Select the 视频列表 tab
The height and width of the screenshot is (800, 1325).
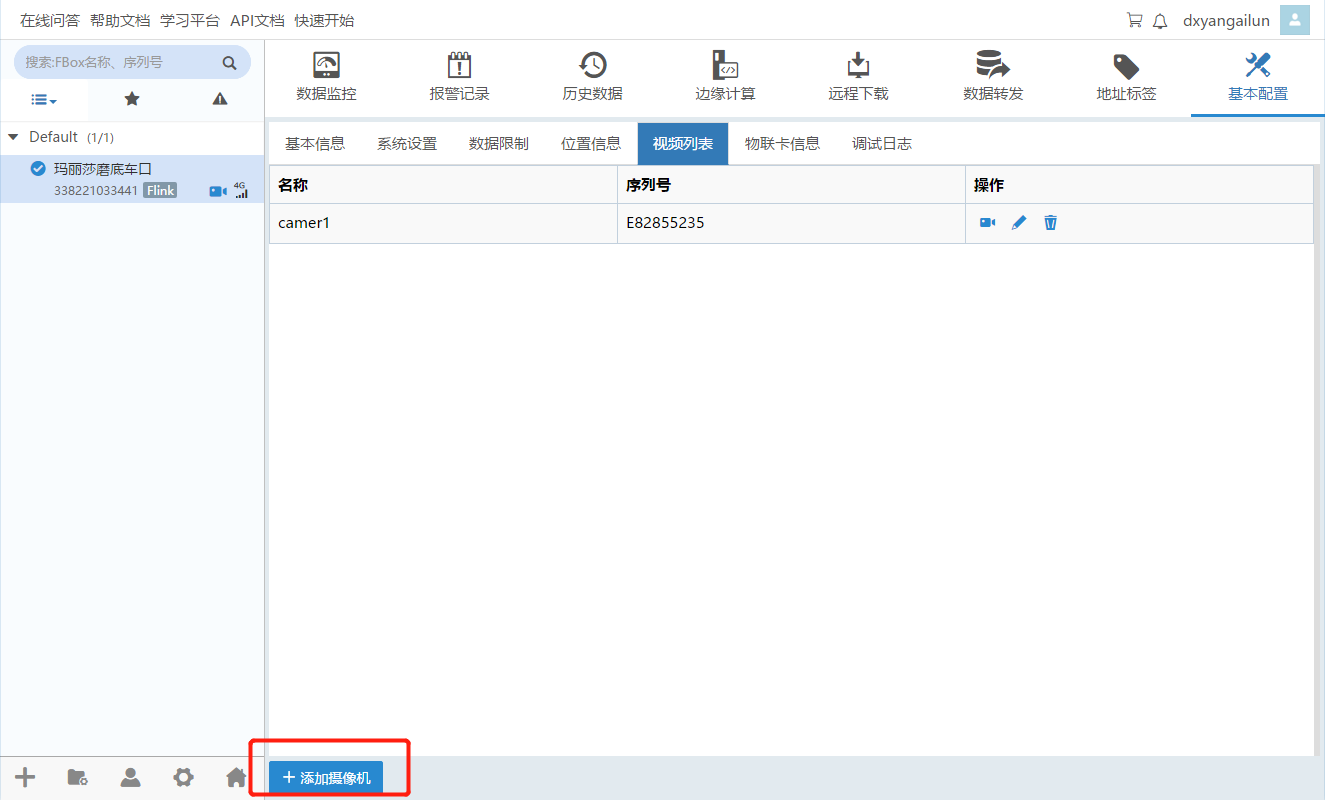coord(683,143)
